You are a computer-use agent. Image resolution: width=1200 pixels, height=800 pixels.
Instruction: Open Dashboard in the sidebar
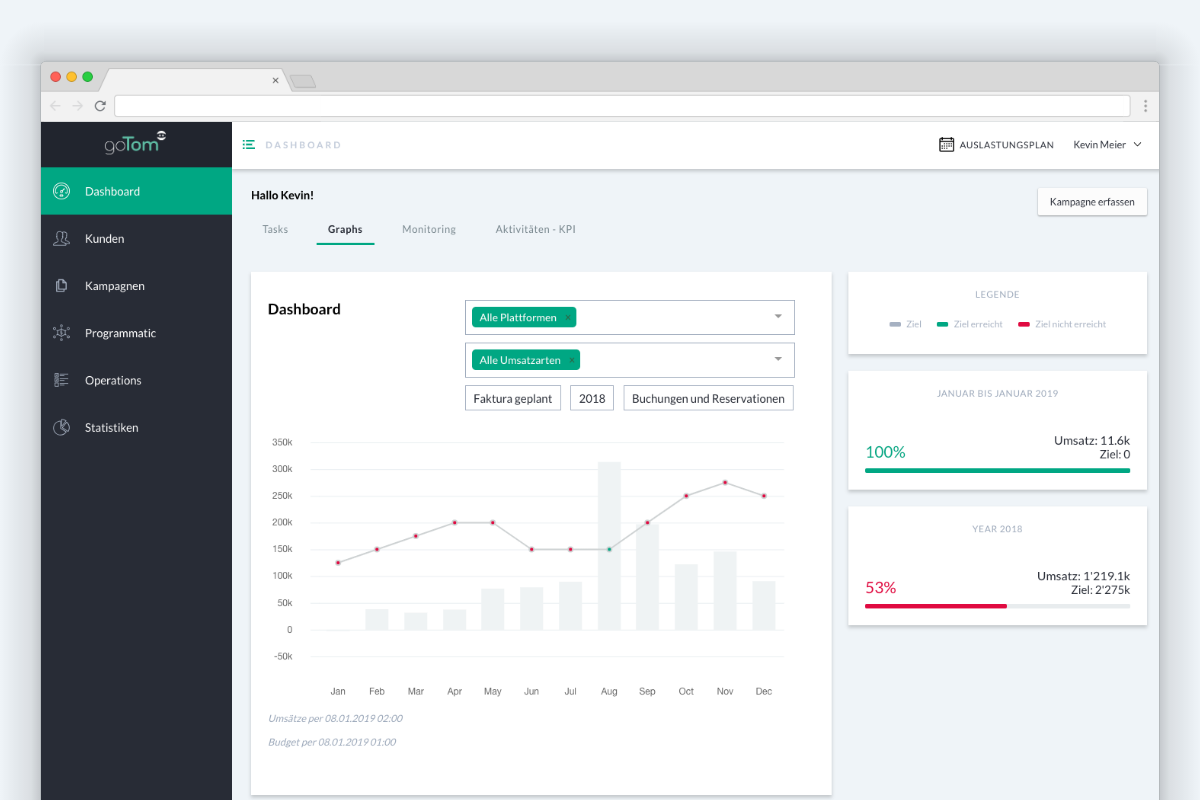click(136, 191)
